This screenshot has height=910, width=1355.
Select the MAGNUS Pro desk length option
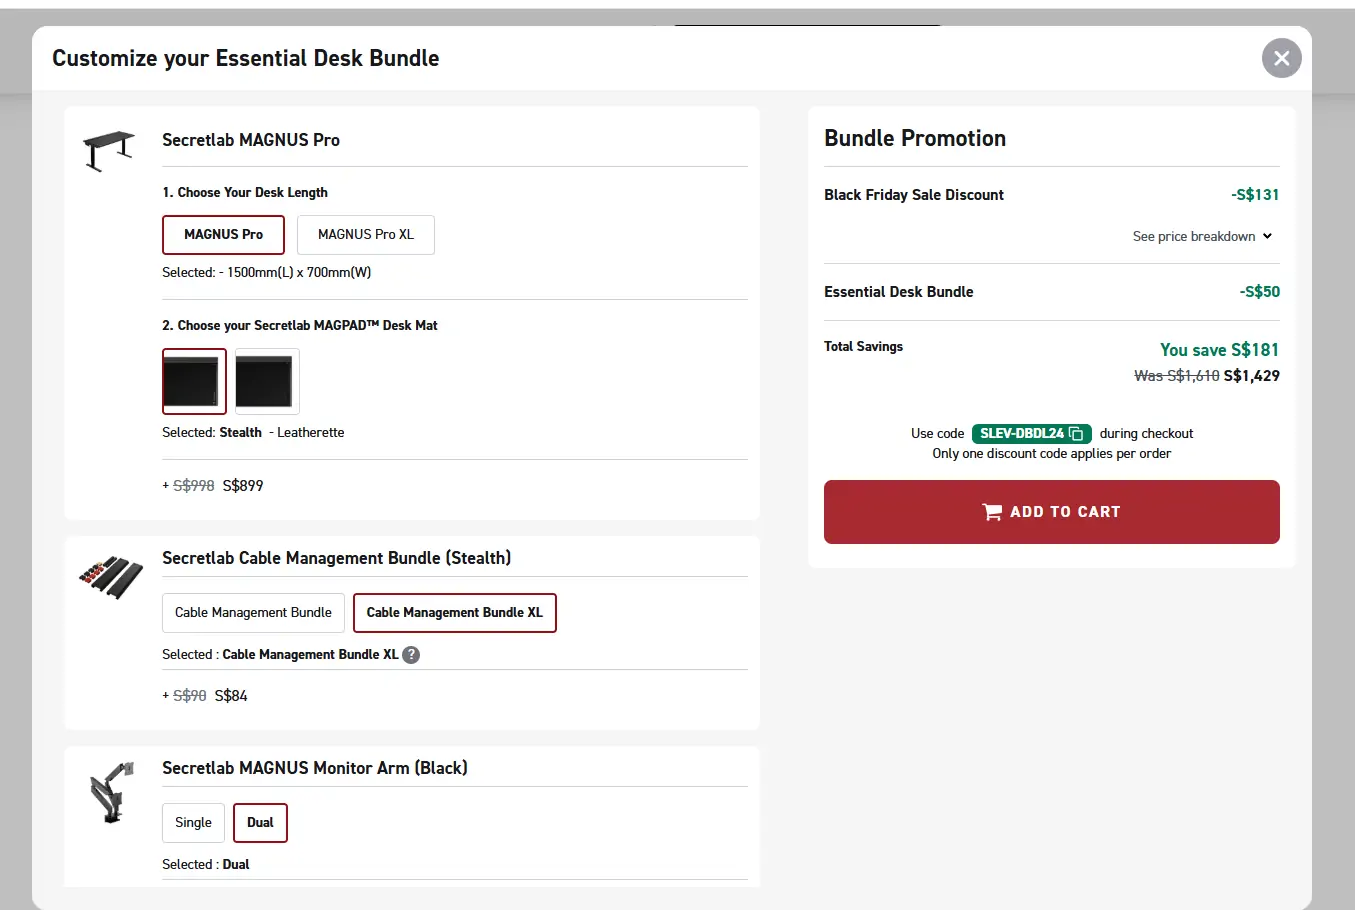coord(223,235)
